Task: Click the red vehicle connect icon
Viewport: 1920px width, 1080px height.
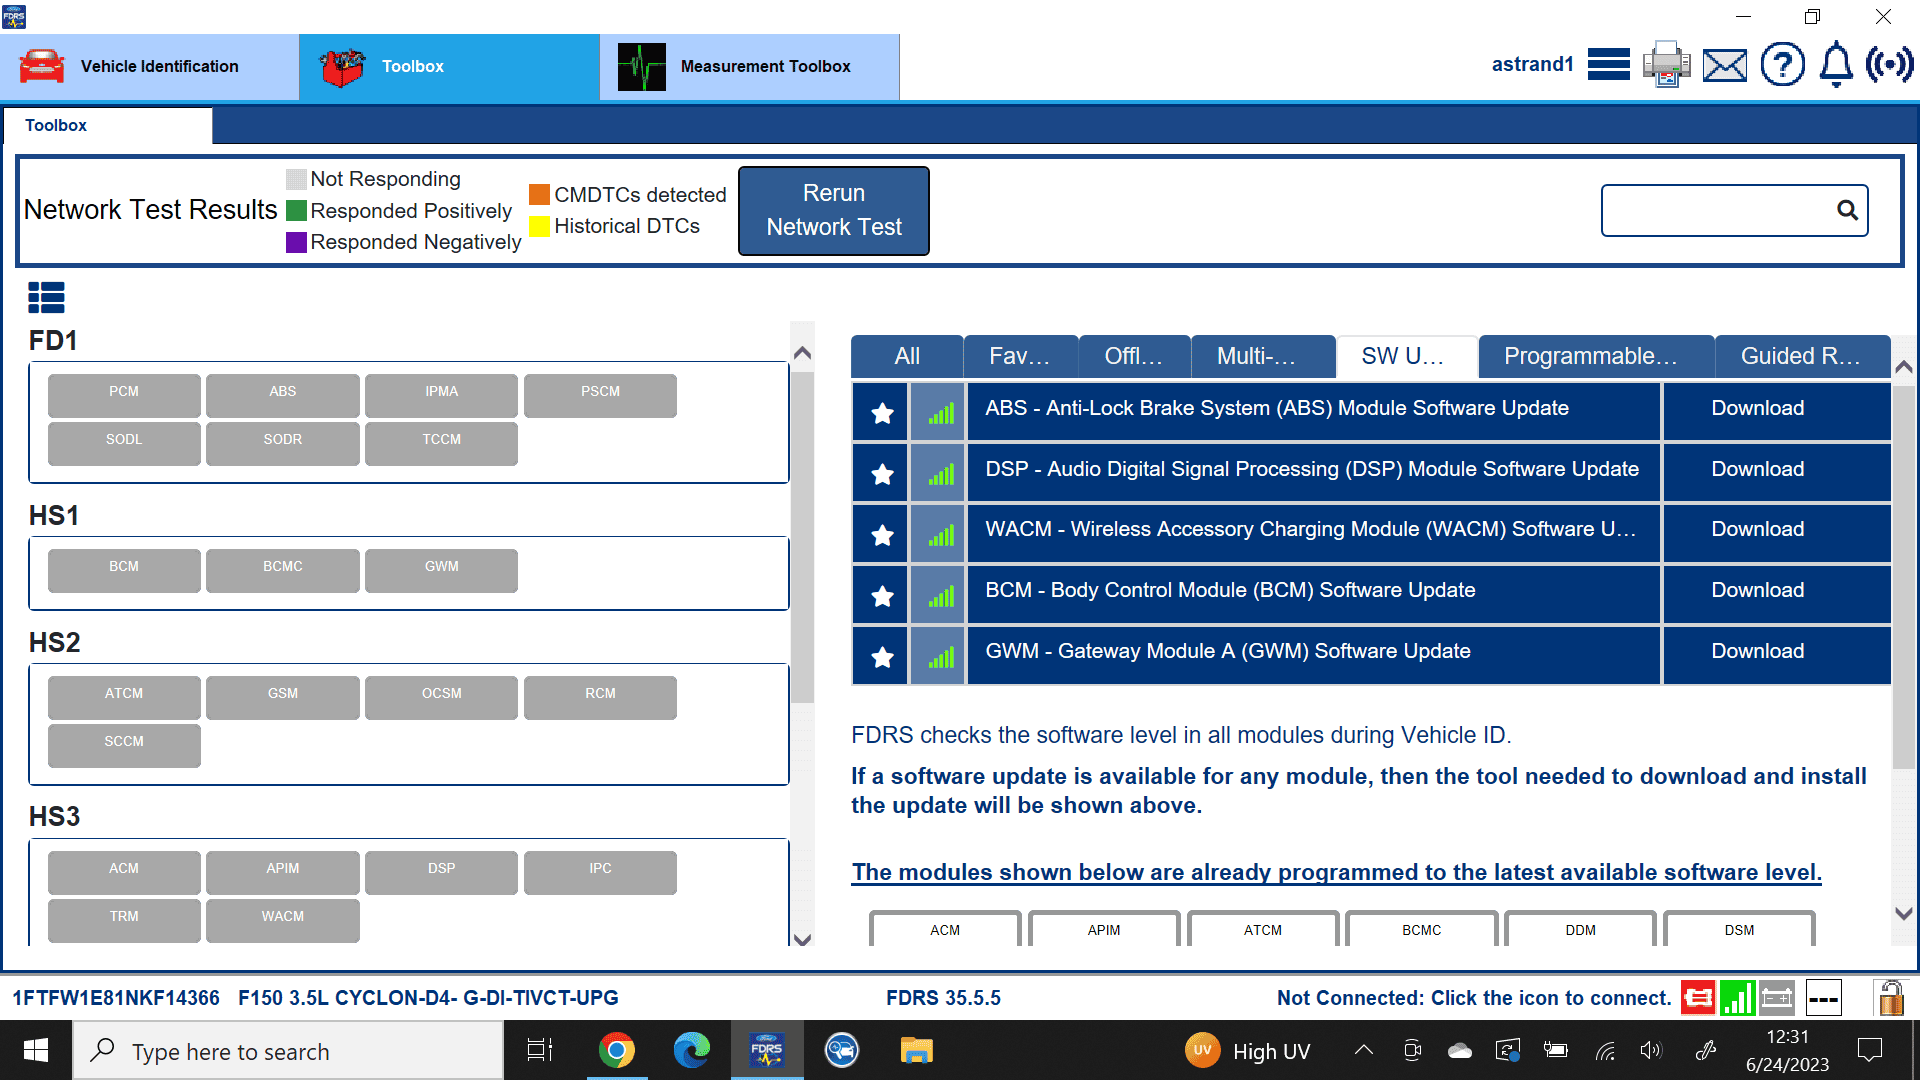Action: [1697, 997]
